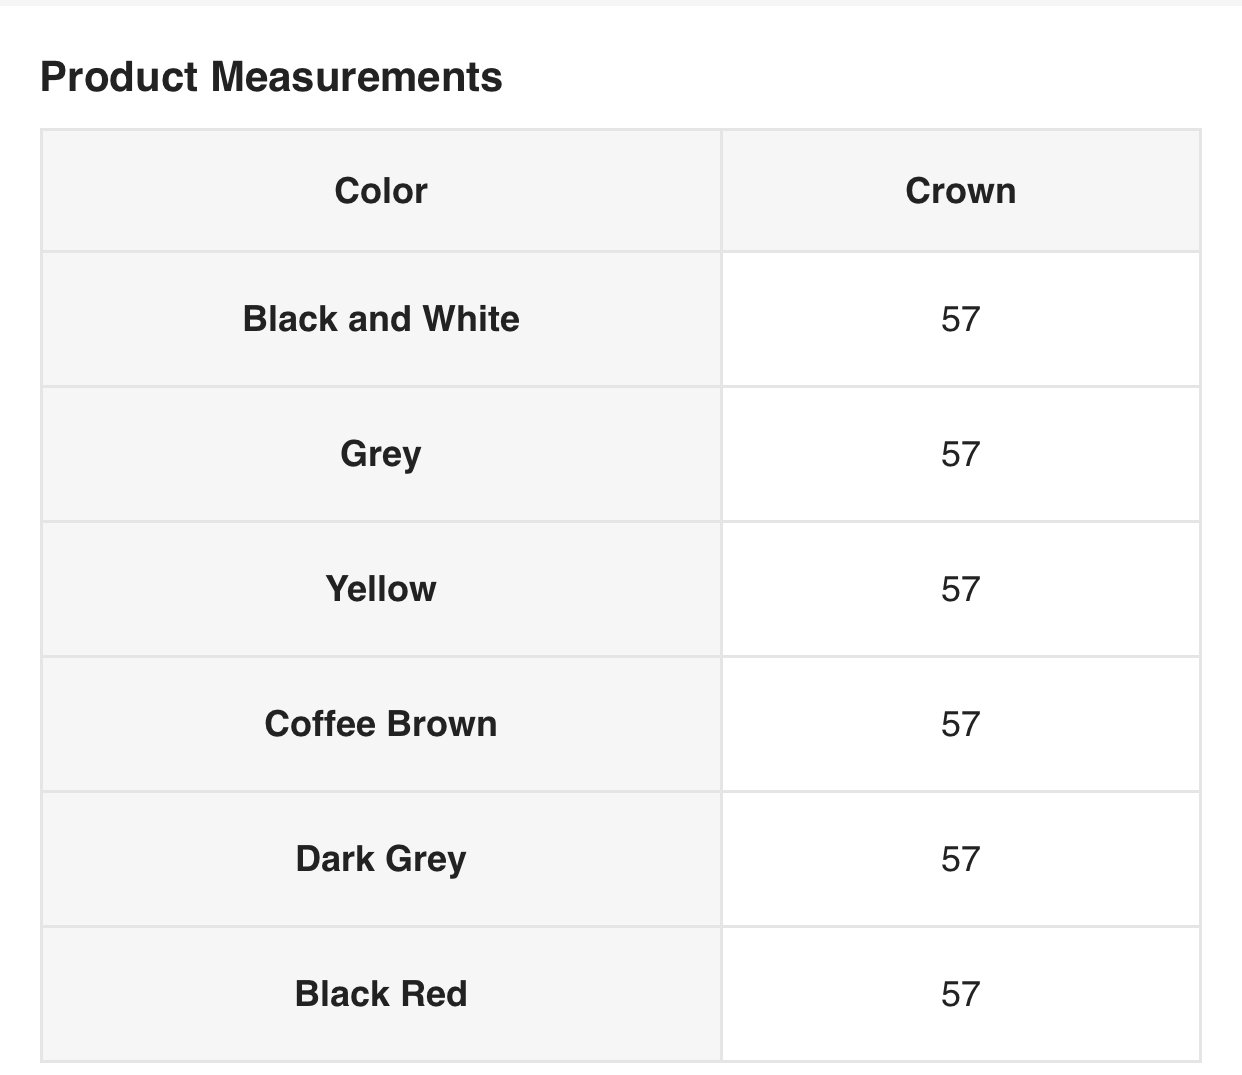Click the word Product in the heading

point(119,77)
